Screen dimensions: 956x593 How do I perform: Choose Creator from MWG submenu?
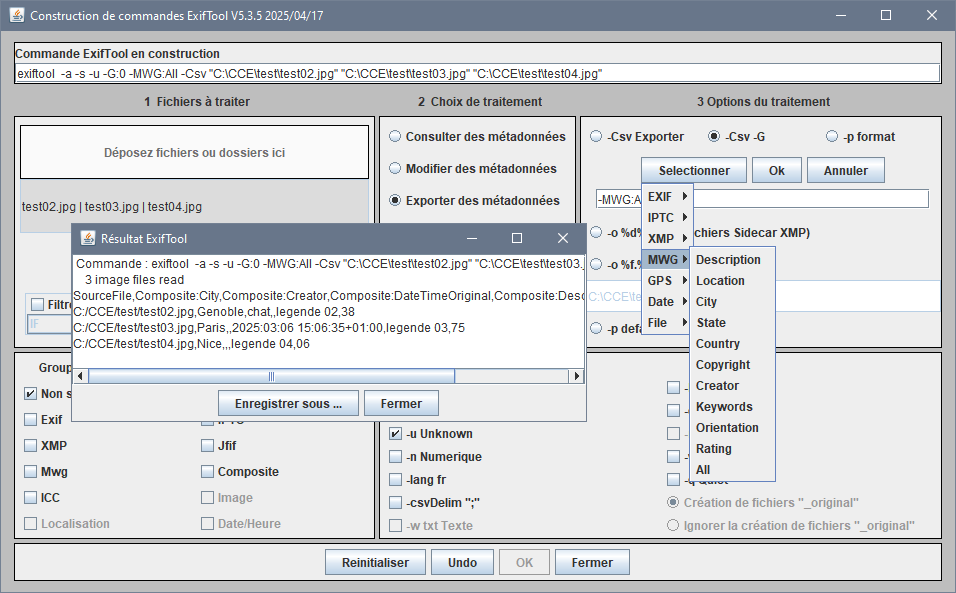(732, 386)
